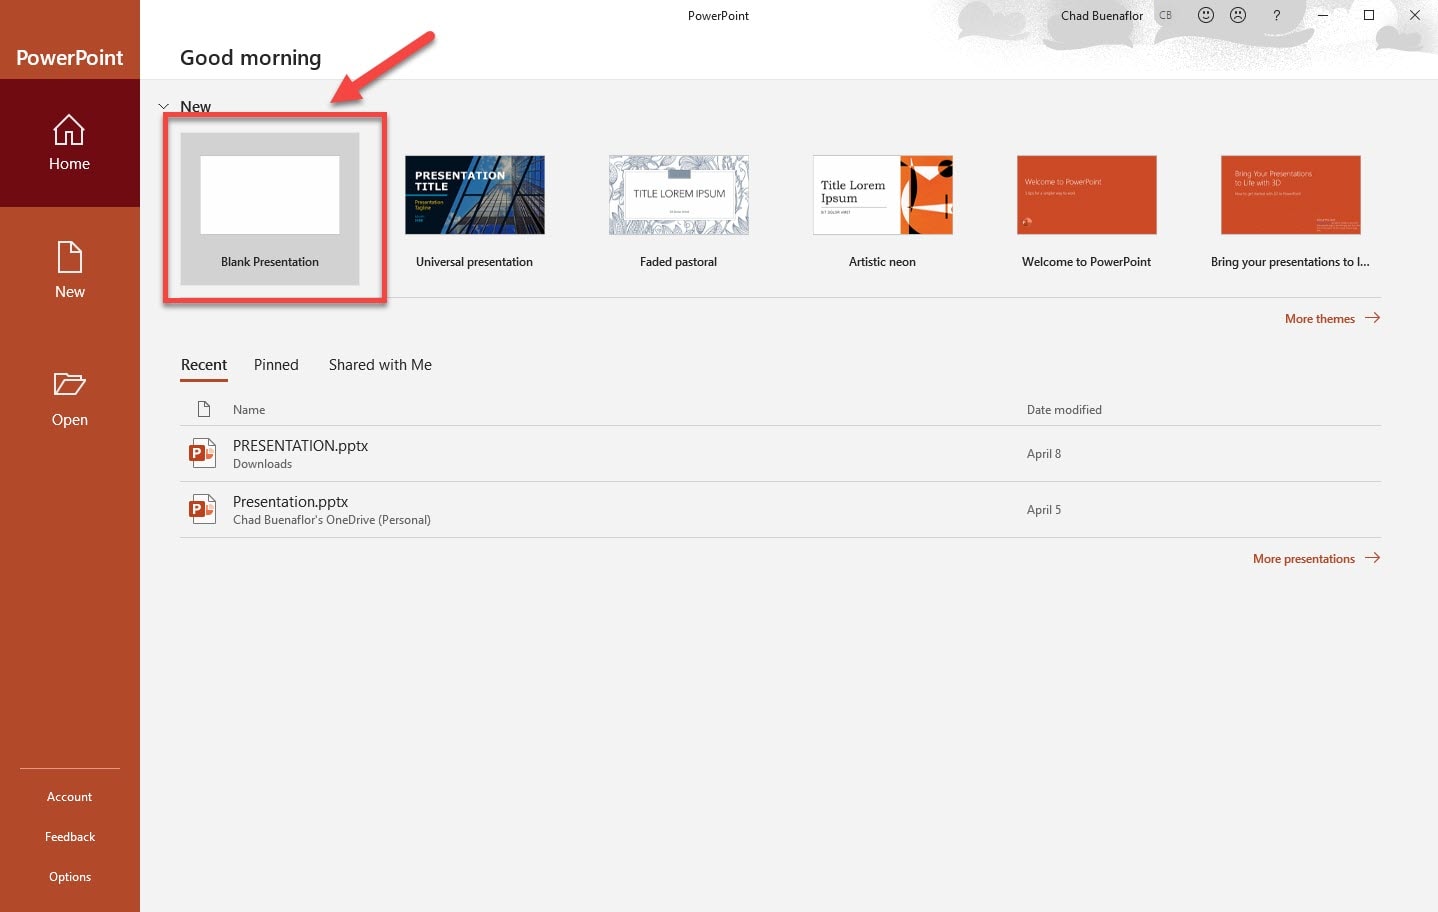This screenshot has width=1438, height=912.
Task: Open the Shared with Me tab
Action: point(380,365)
